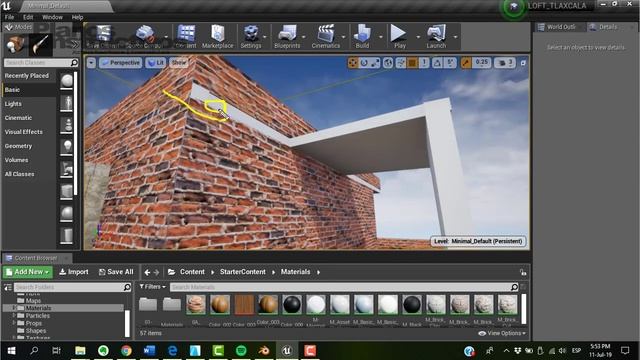Open the Play options dropdown arrow
640x360 pixels.
coord(418,37)
